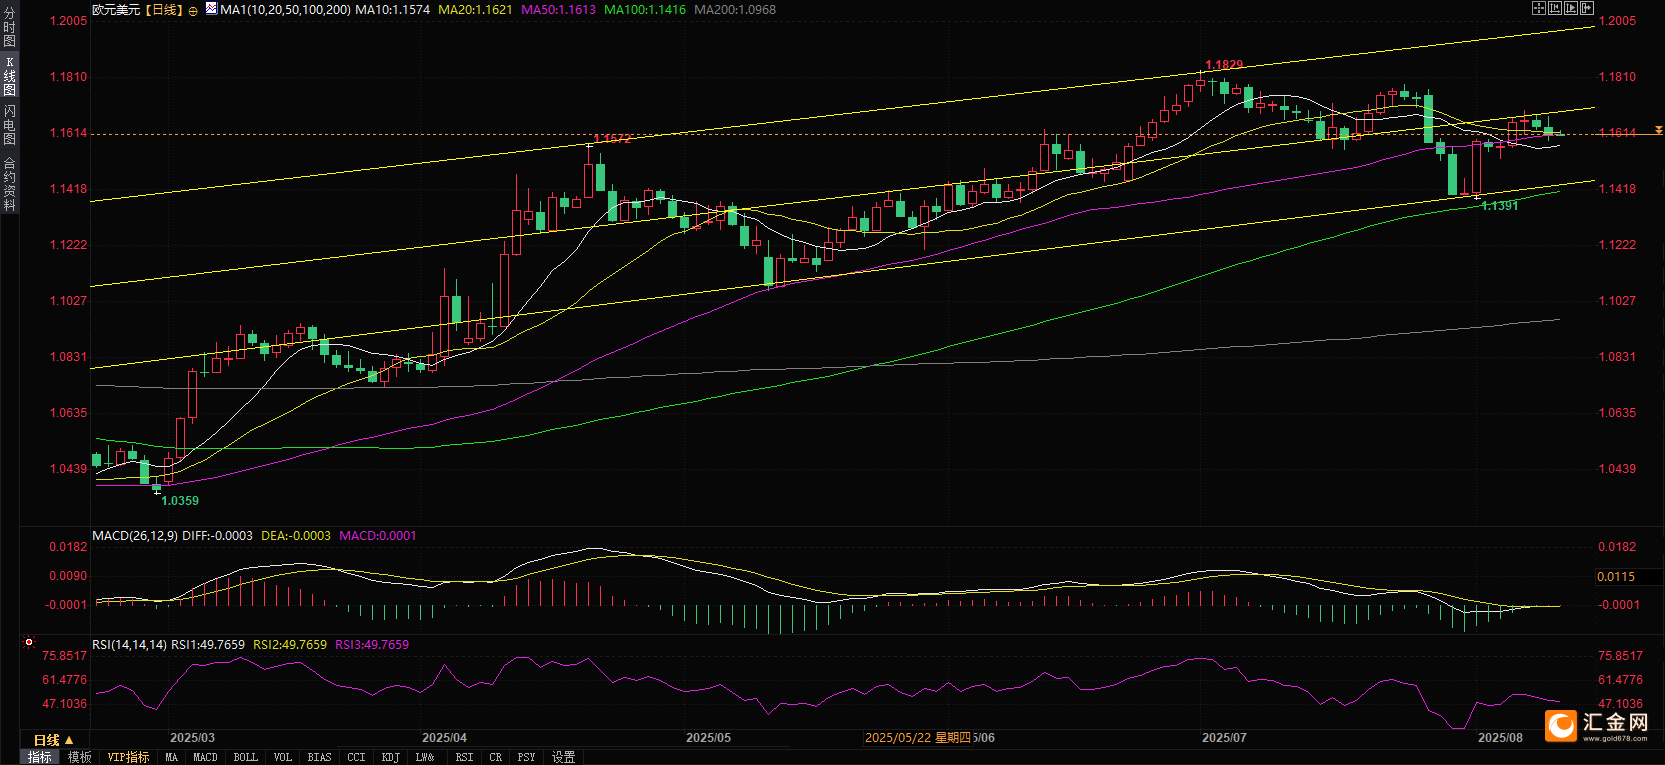The width and height of the screenshot is (1665, 765).
Task: Apply the VOL indicator
Action: (283, 758)
